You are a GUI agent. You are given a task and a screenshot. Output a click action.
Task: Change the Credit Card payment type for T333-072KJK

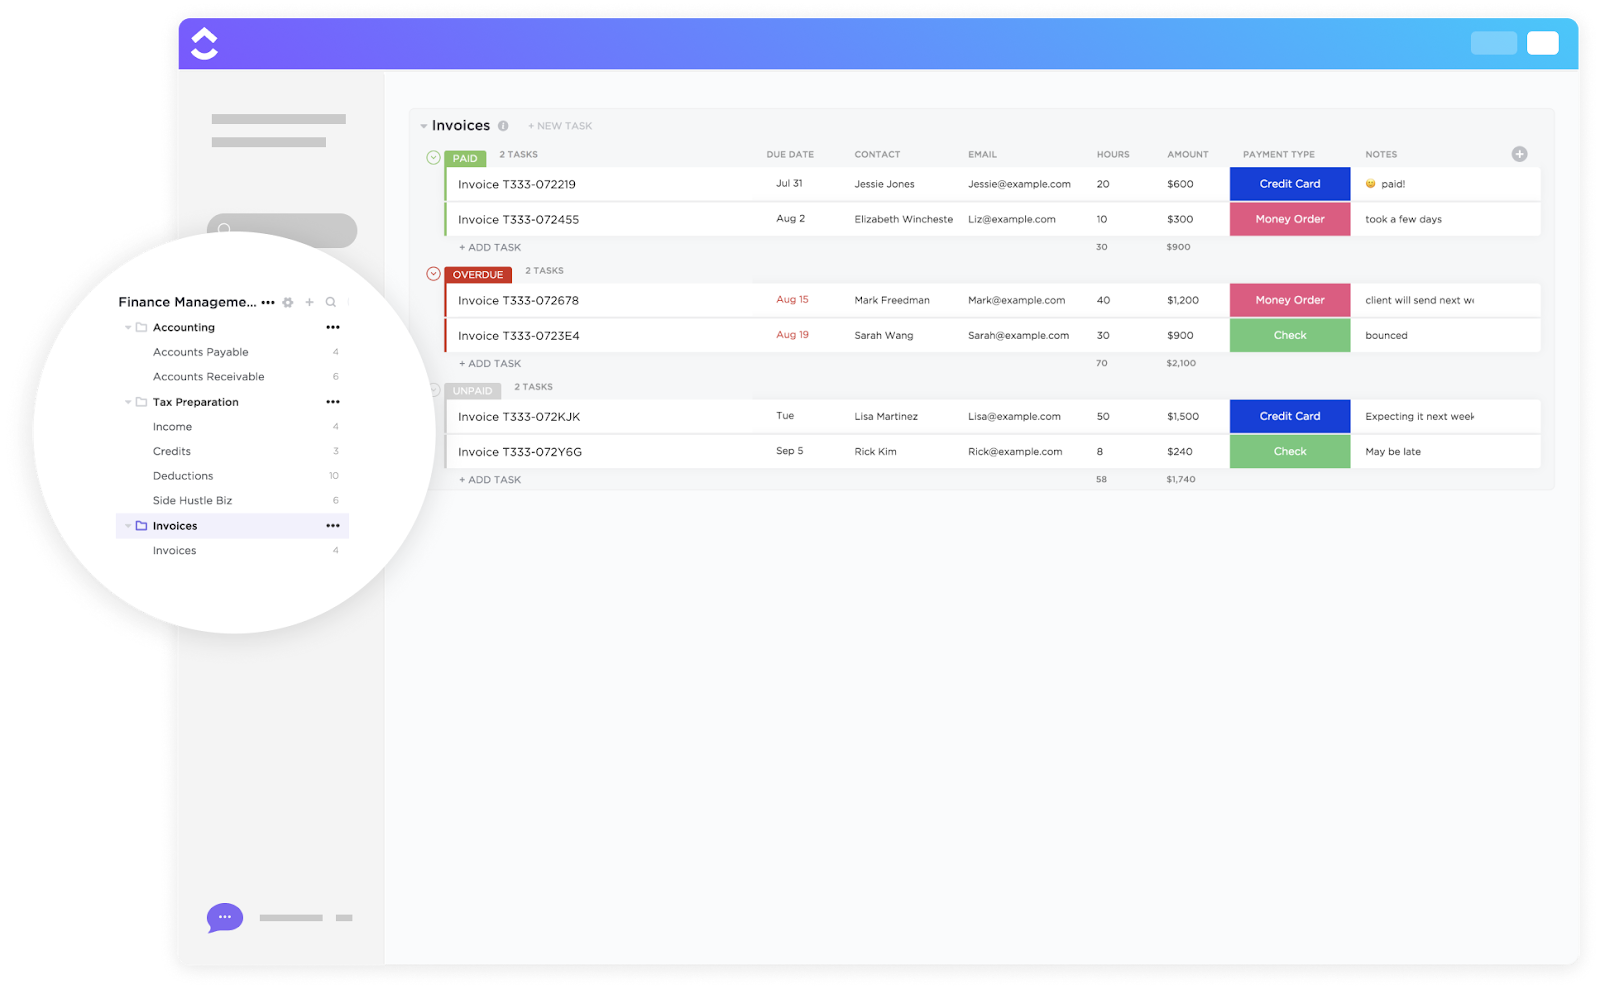1289,416
